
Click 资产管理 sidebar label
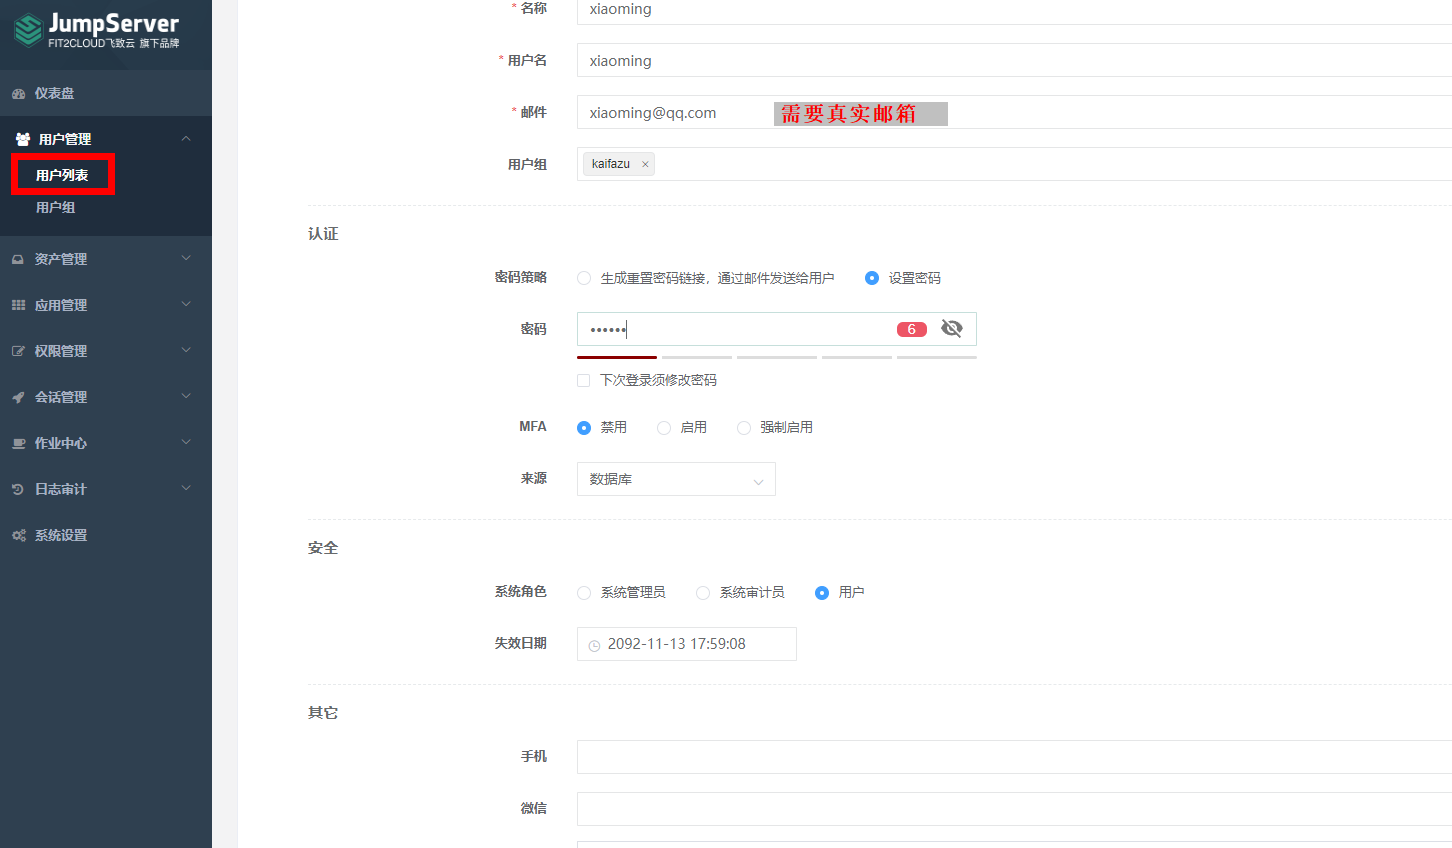pos(61,259)
